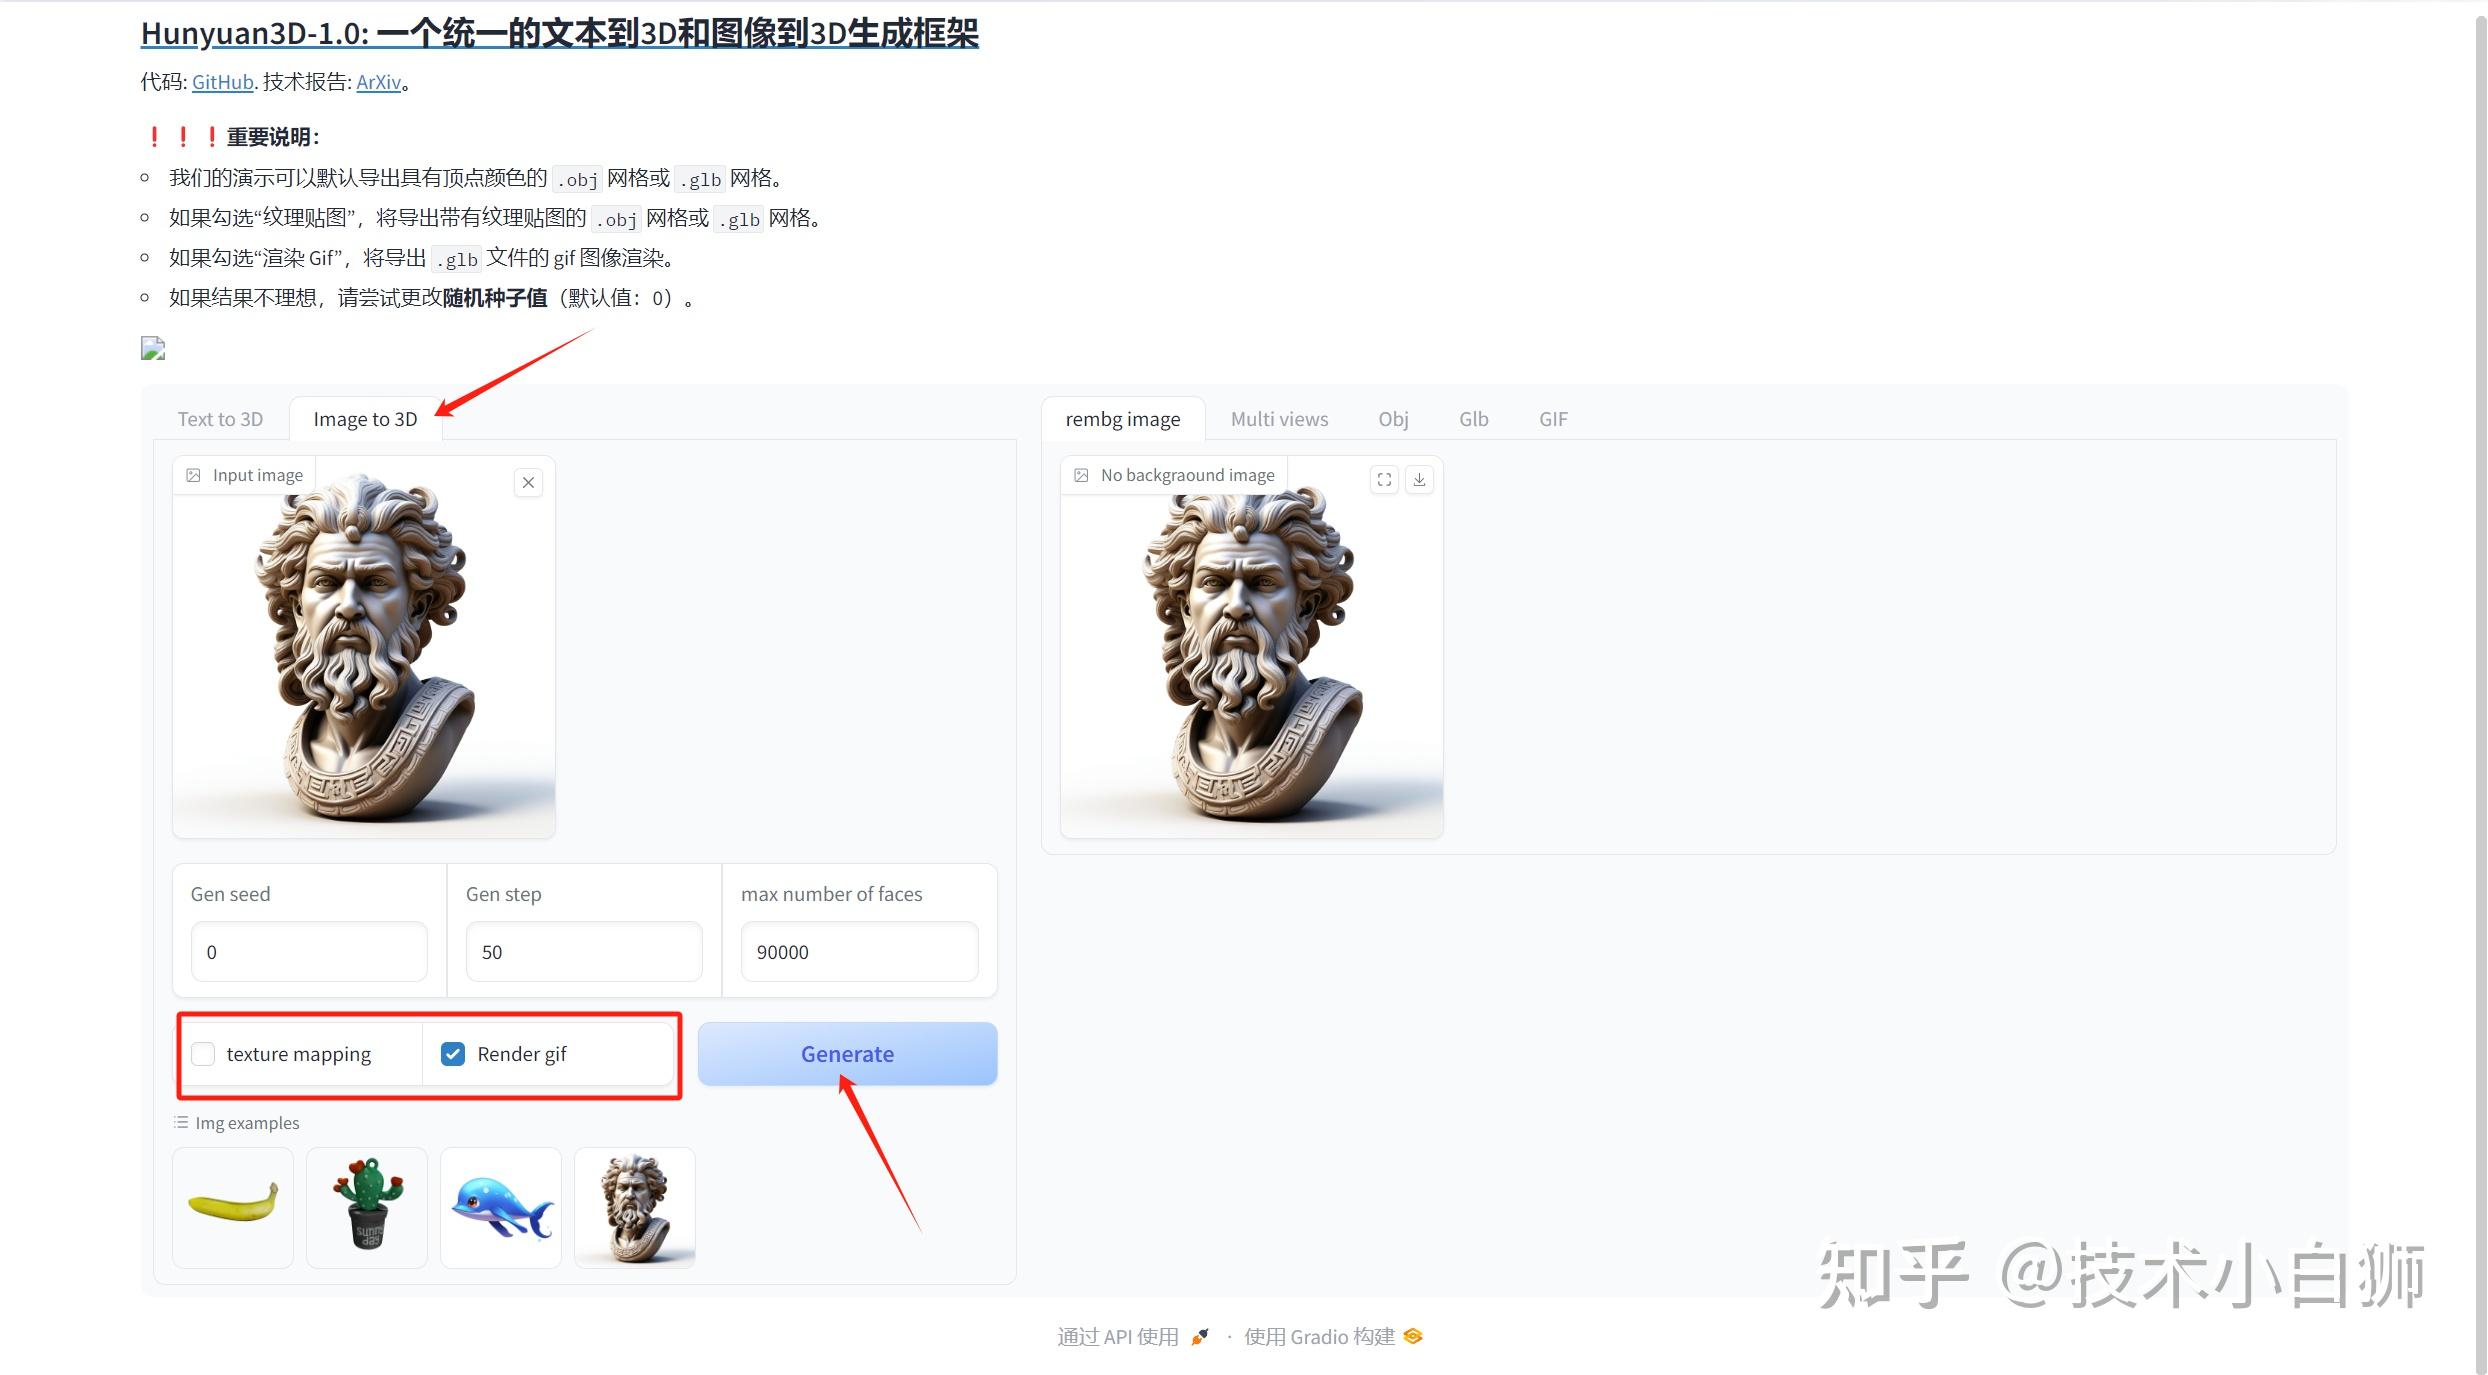Click the Img examples list icon
The height and width of the screenshot is (1375, 2488).
point(180,1122)
